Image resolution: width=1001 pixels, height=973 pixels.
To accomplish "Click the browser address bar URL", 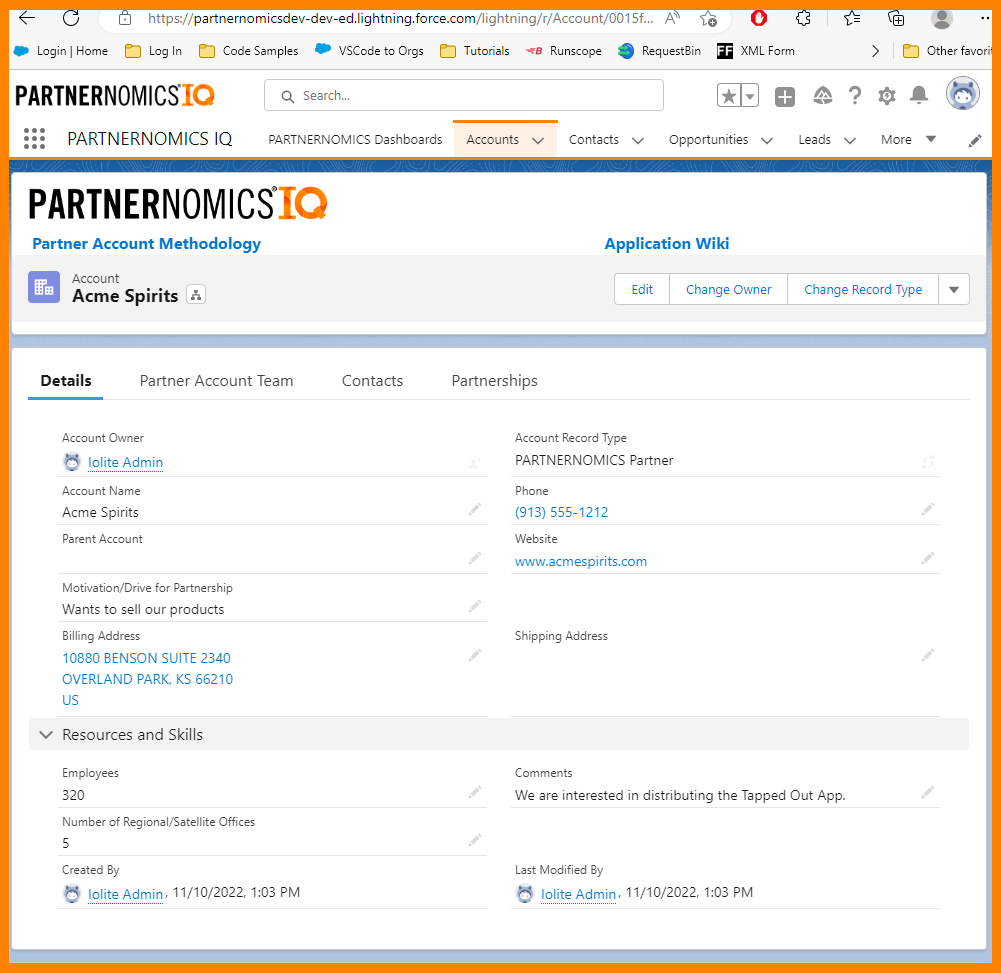I will 400,19.
